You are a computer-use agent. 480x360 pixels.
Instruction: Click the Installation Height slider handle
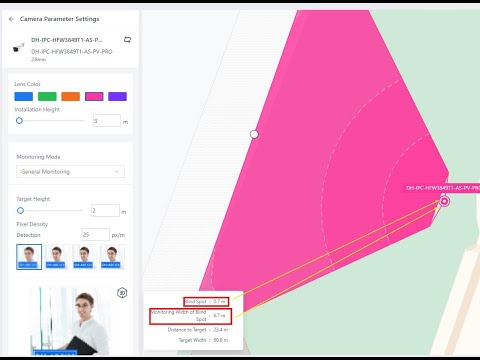coord(19,121)
